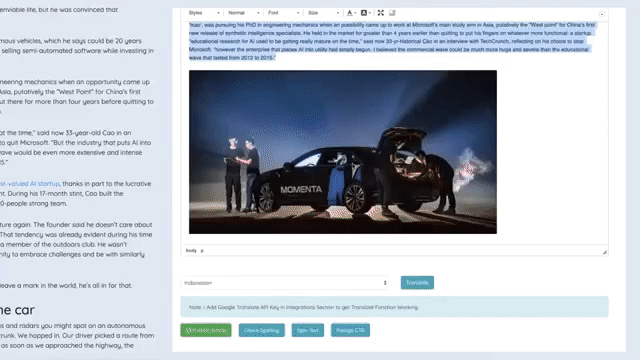640x360 pixels.
Task: Open the Indonesian language dropdown
Action: point(284,283)
